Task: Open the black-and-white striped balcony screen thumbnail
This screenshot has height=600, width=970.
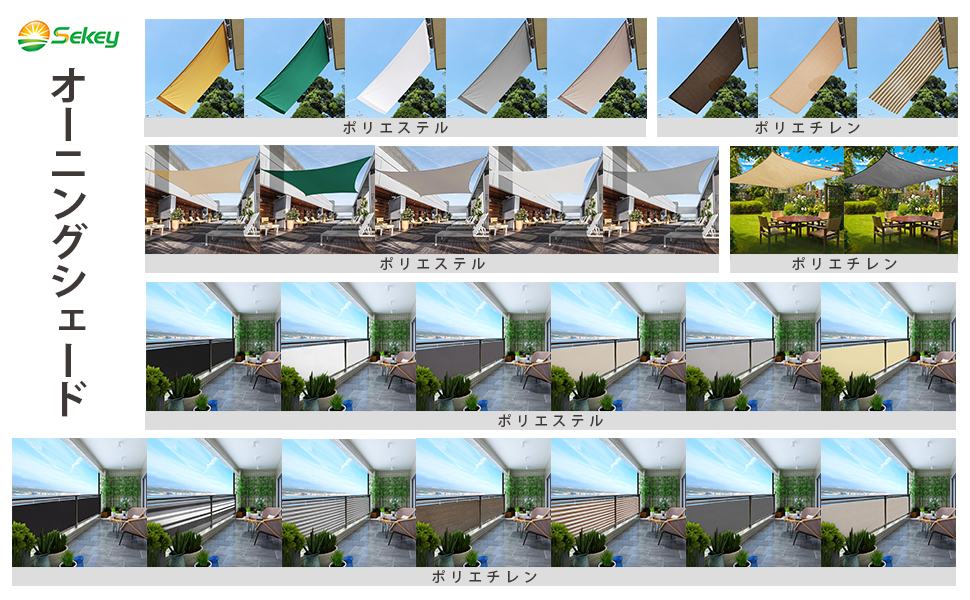Action: (214, 503)
